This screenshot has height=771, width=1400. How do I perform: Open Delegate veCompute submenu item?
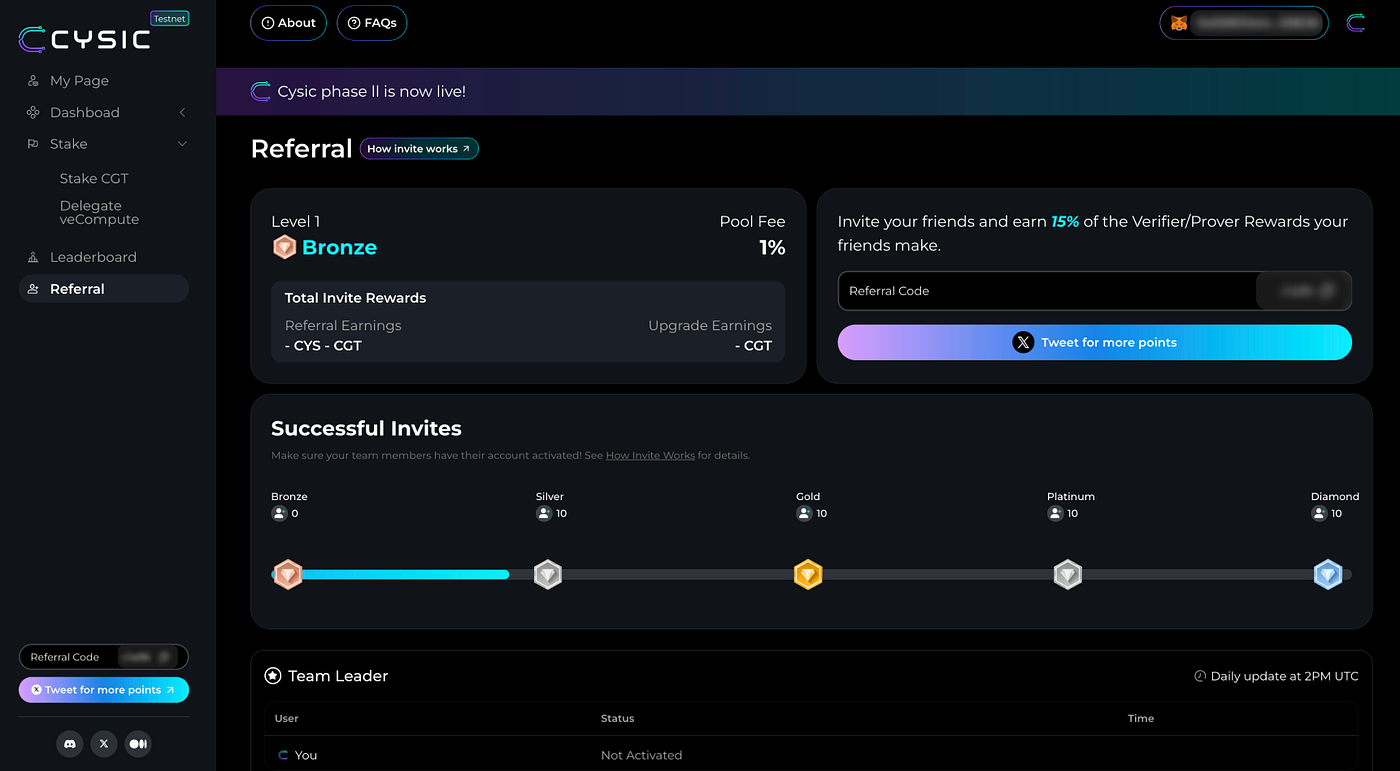tap(99, 213)
